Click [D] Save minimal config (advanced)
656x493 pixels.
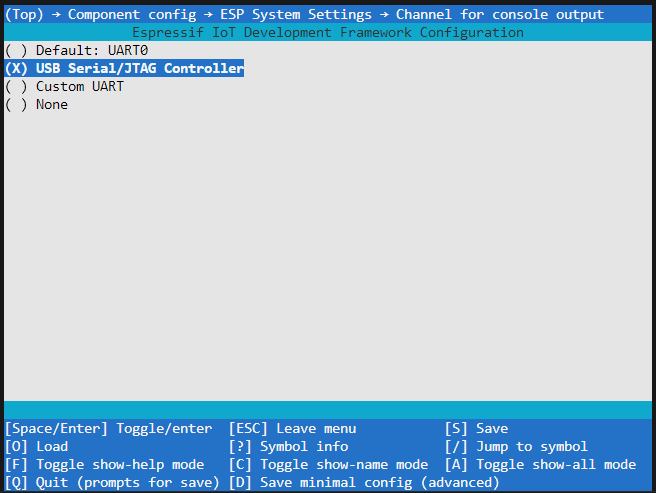tap(364, 483)
